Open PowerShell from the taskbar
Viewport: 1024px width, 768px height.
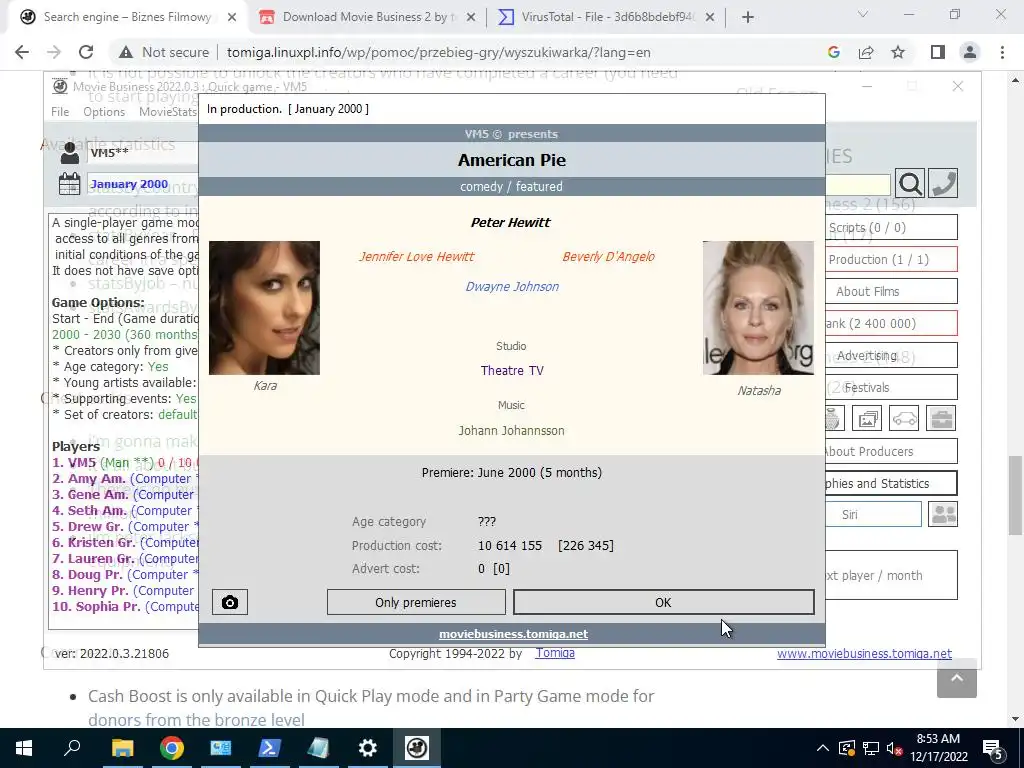270,748
